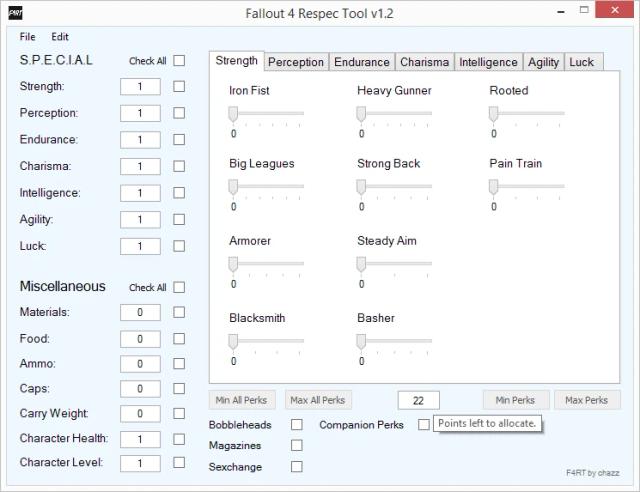
Task: Click the Perception value field
Action: [x=140, y=113]
